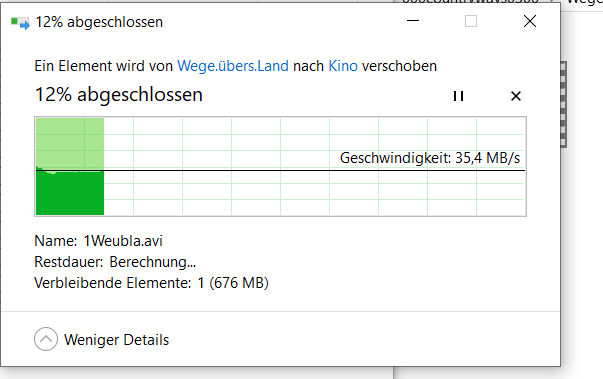Viewport: 603px width, 379px height.
Task: Click the maximize button in title bar
Action: click(x=471, y=21)
